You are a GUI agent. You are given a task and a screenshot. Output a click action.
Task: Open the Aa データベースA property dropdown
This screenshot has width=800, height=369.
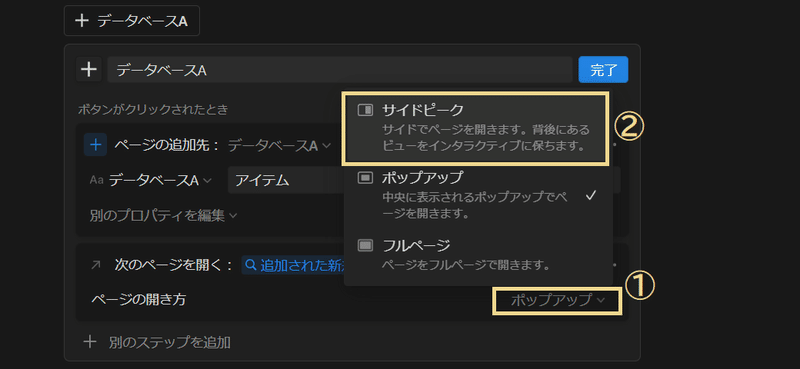pos(160,180)
